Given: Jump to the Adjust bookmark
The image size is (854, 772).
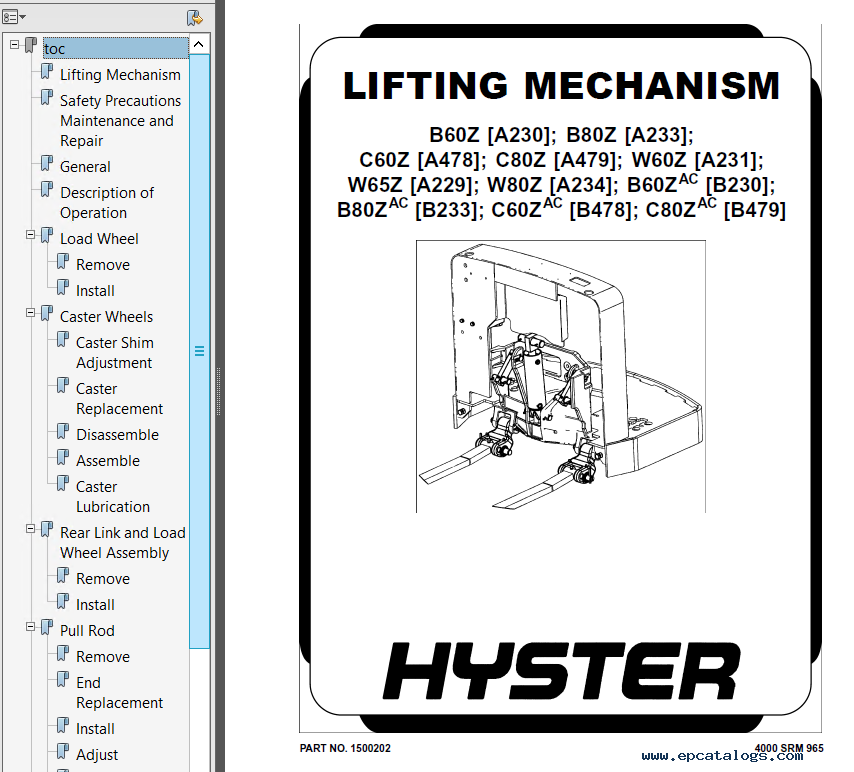Looking at the screenshot, I should (x=97, y=755).
